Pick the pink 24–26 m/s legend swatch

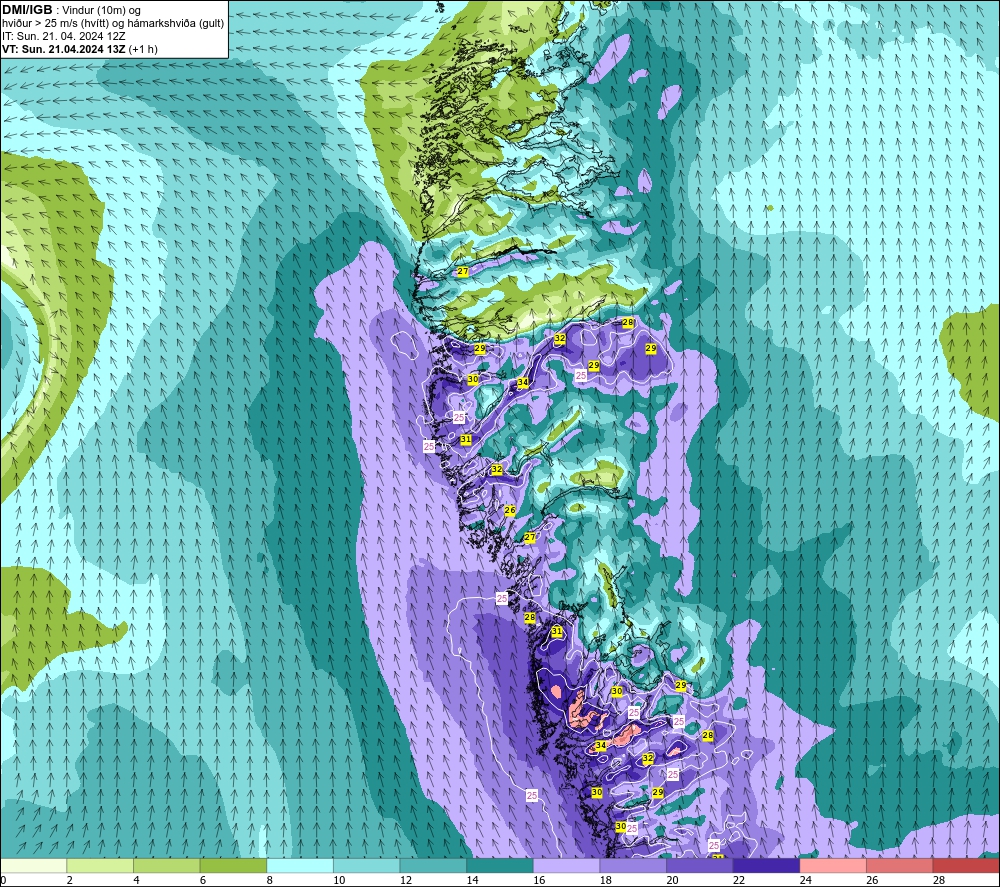(833, 866)
